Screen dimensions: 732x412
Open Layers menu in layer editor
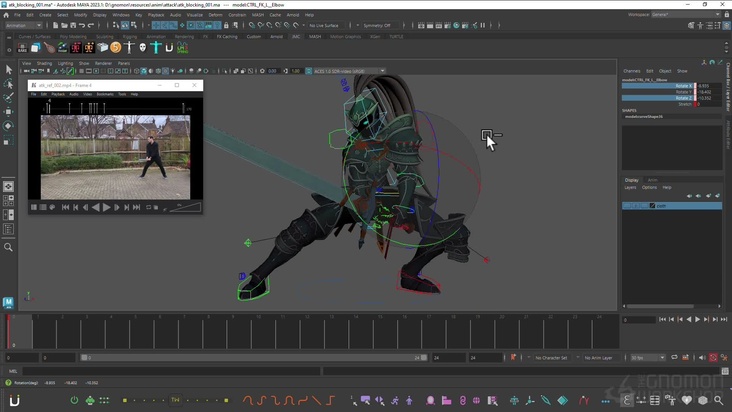(630, 187)
